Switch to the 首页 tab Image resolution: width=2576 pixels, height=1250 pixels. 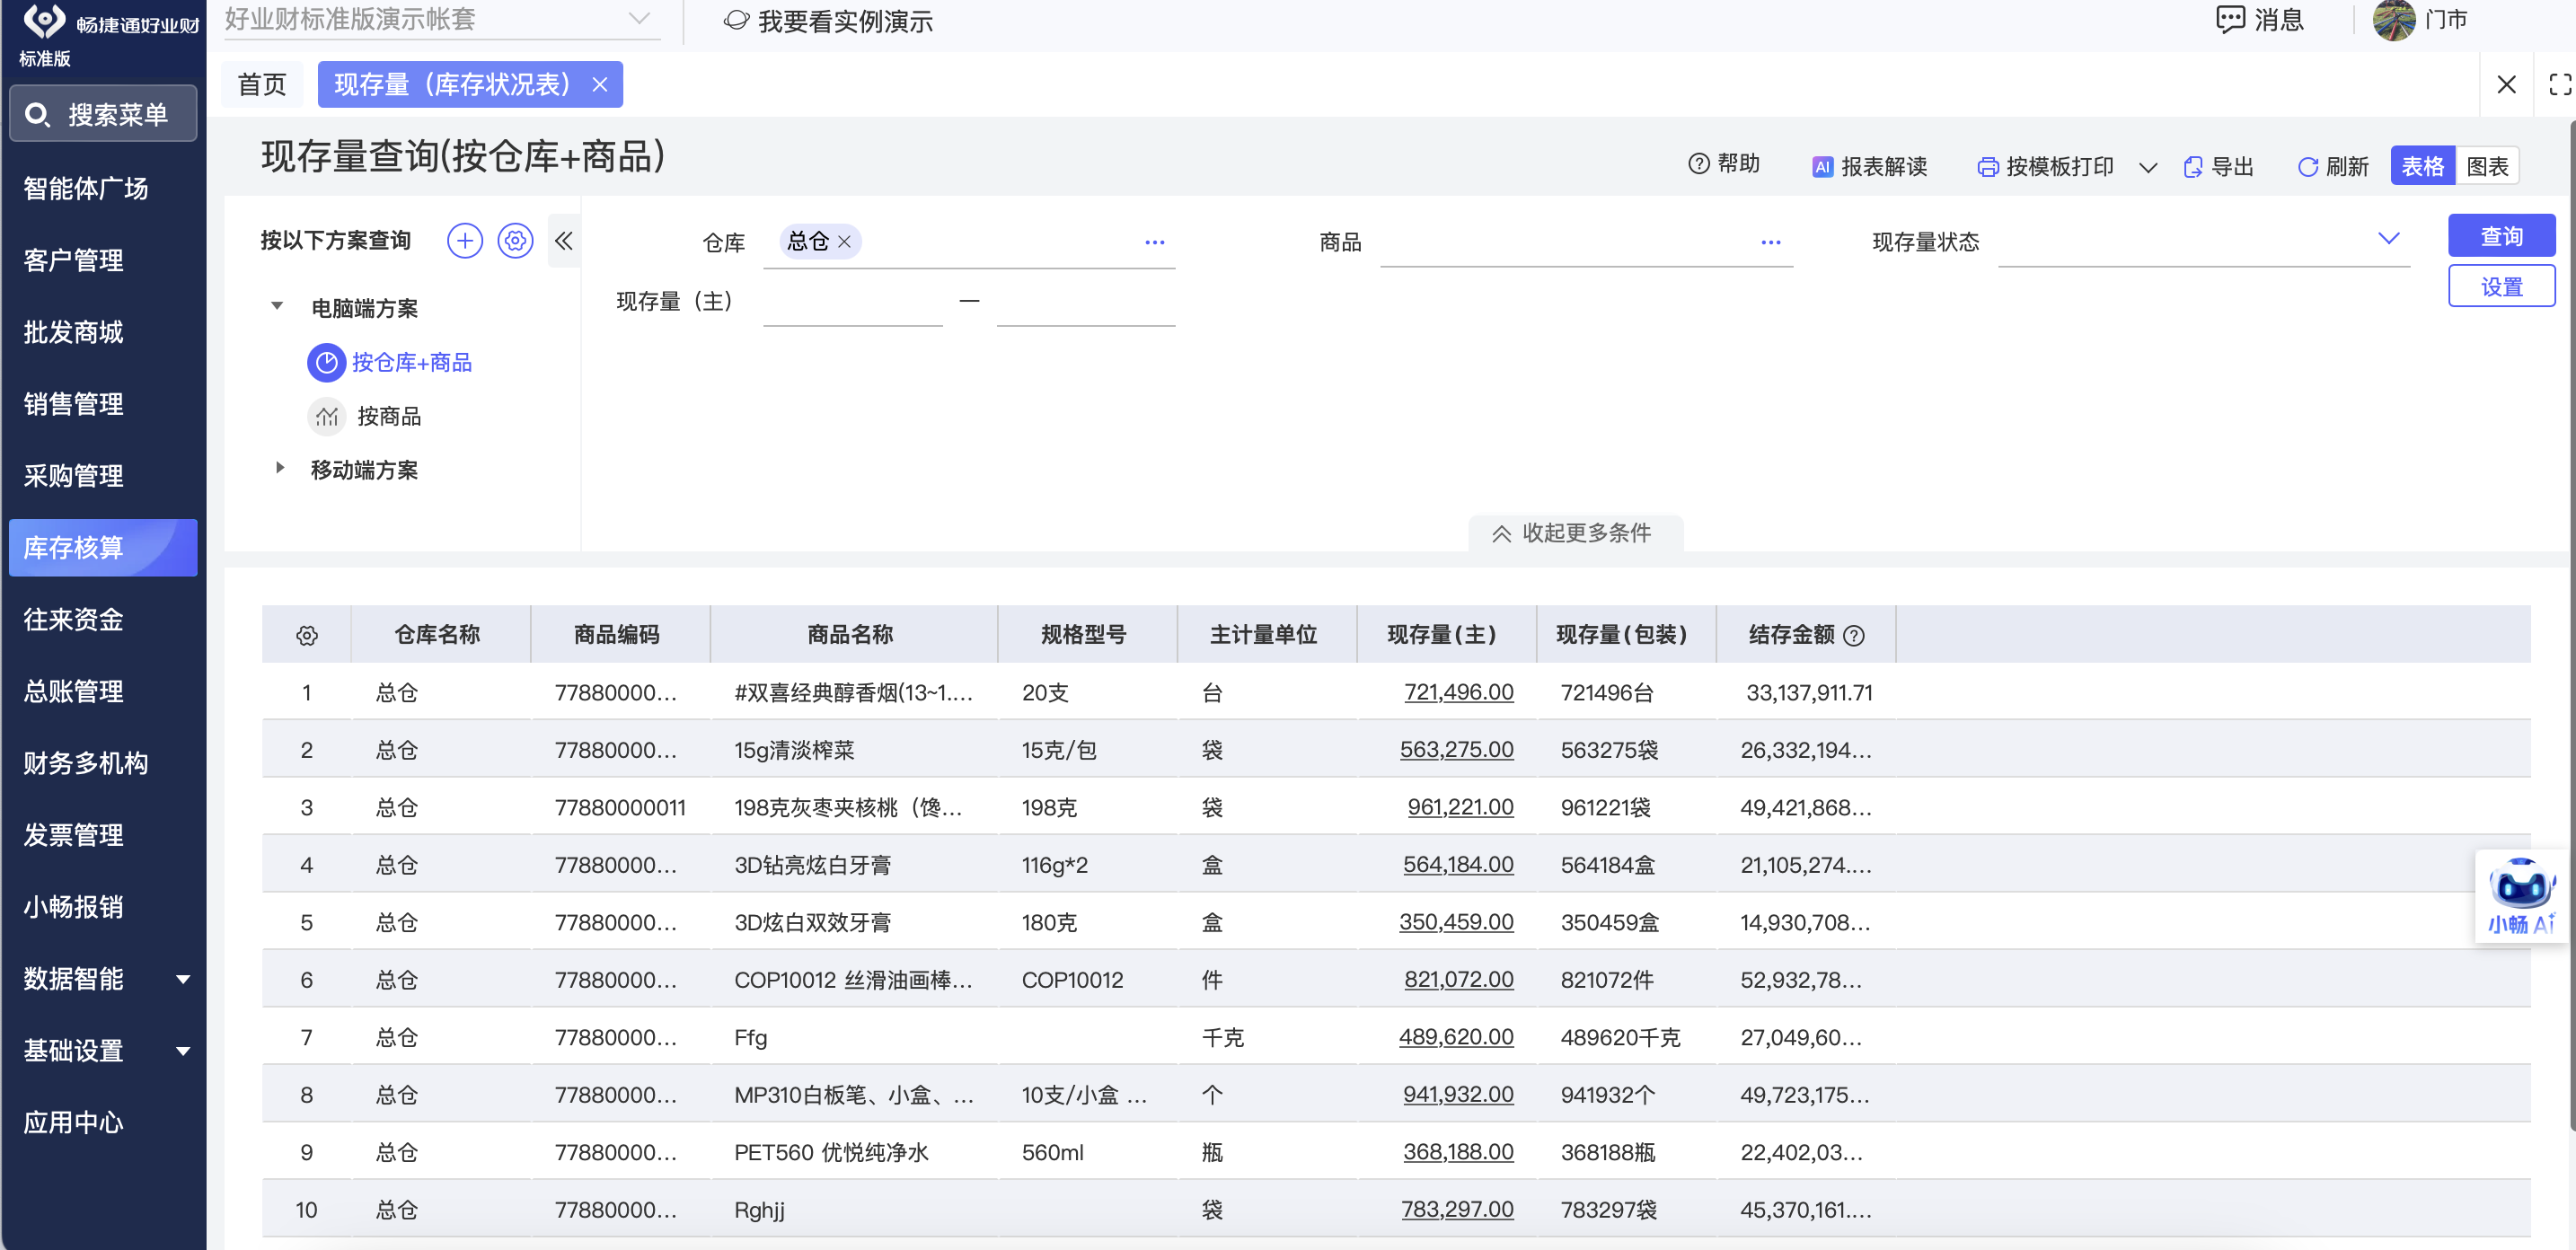pyautogui.click(x=262, y=84)
